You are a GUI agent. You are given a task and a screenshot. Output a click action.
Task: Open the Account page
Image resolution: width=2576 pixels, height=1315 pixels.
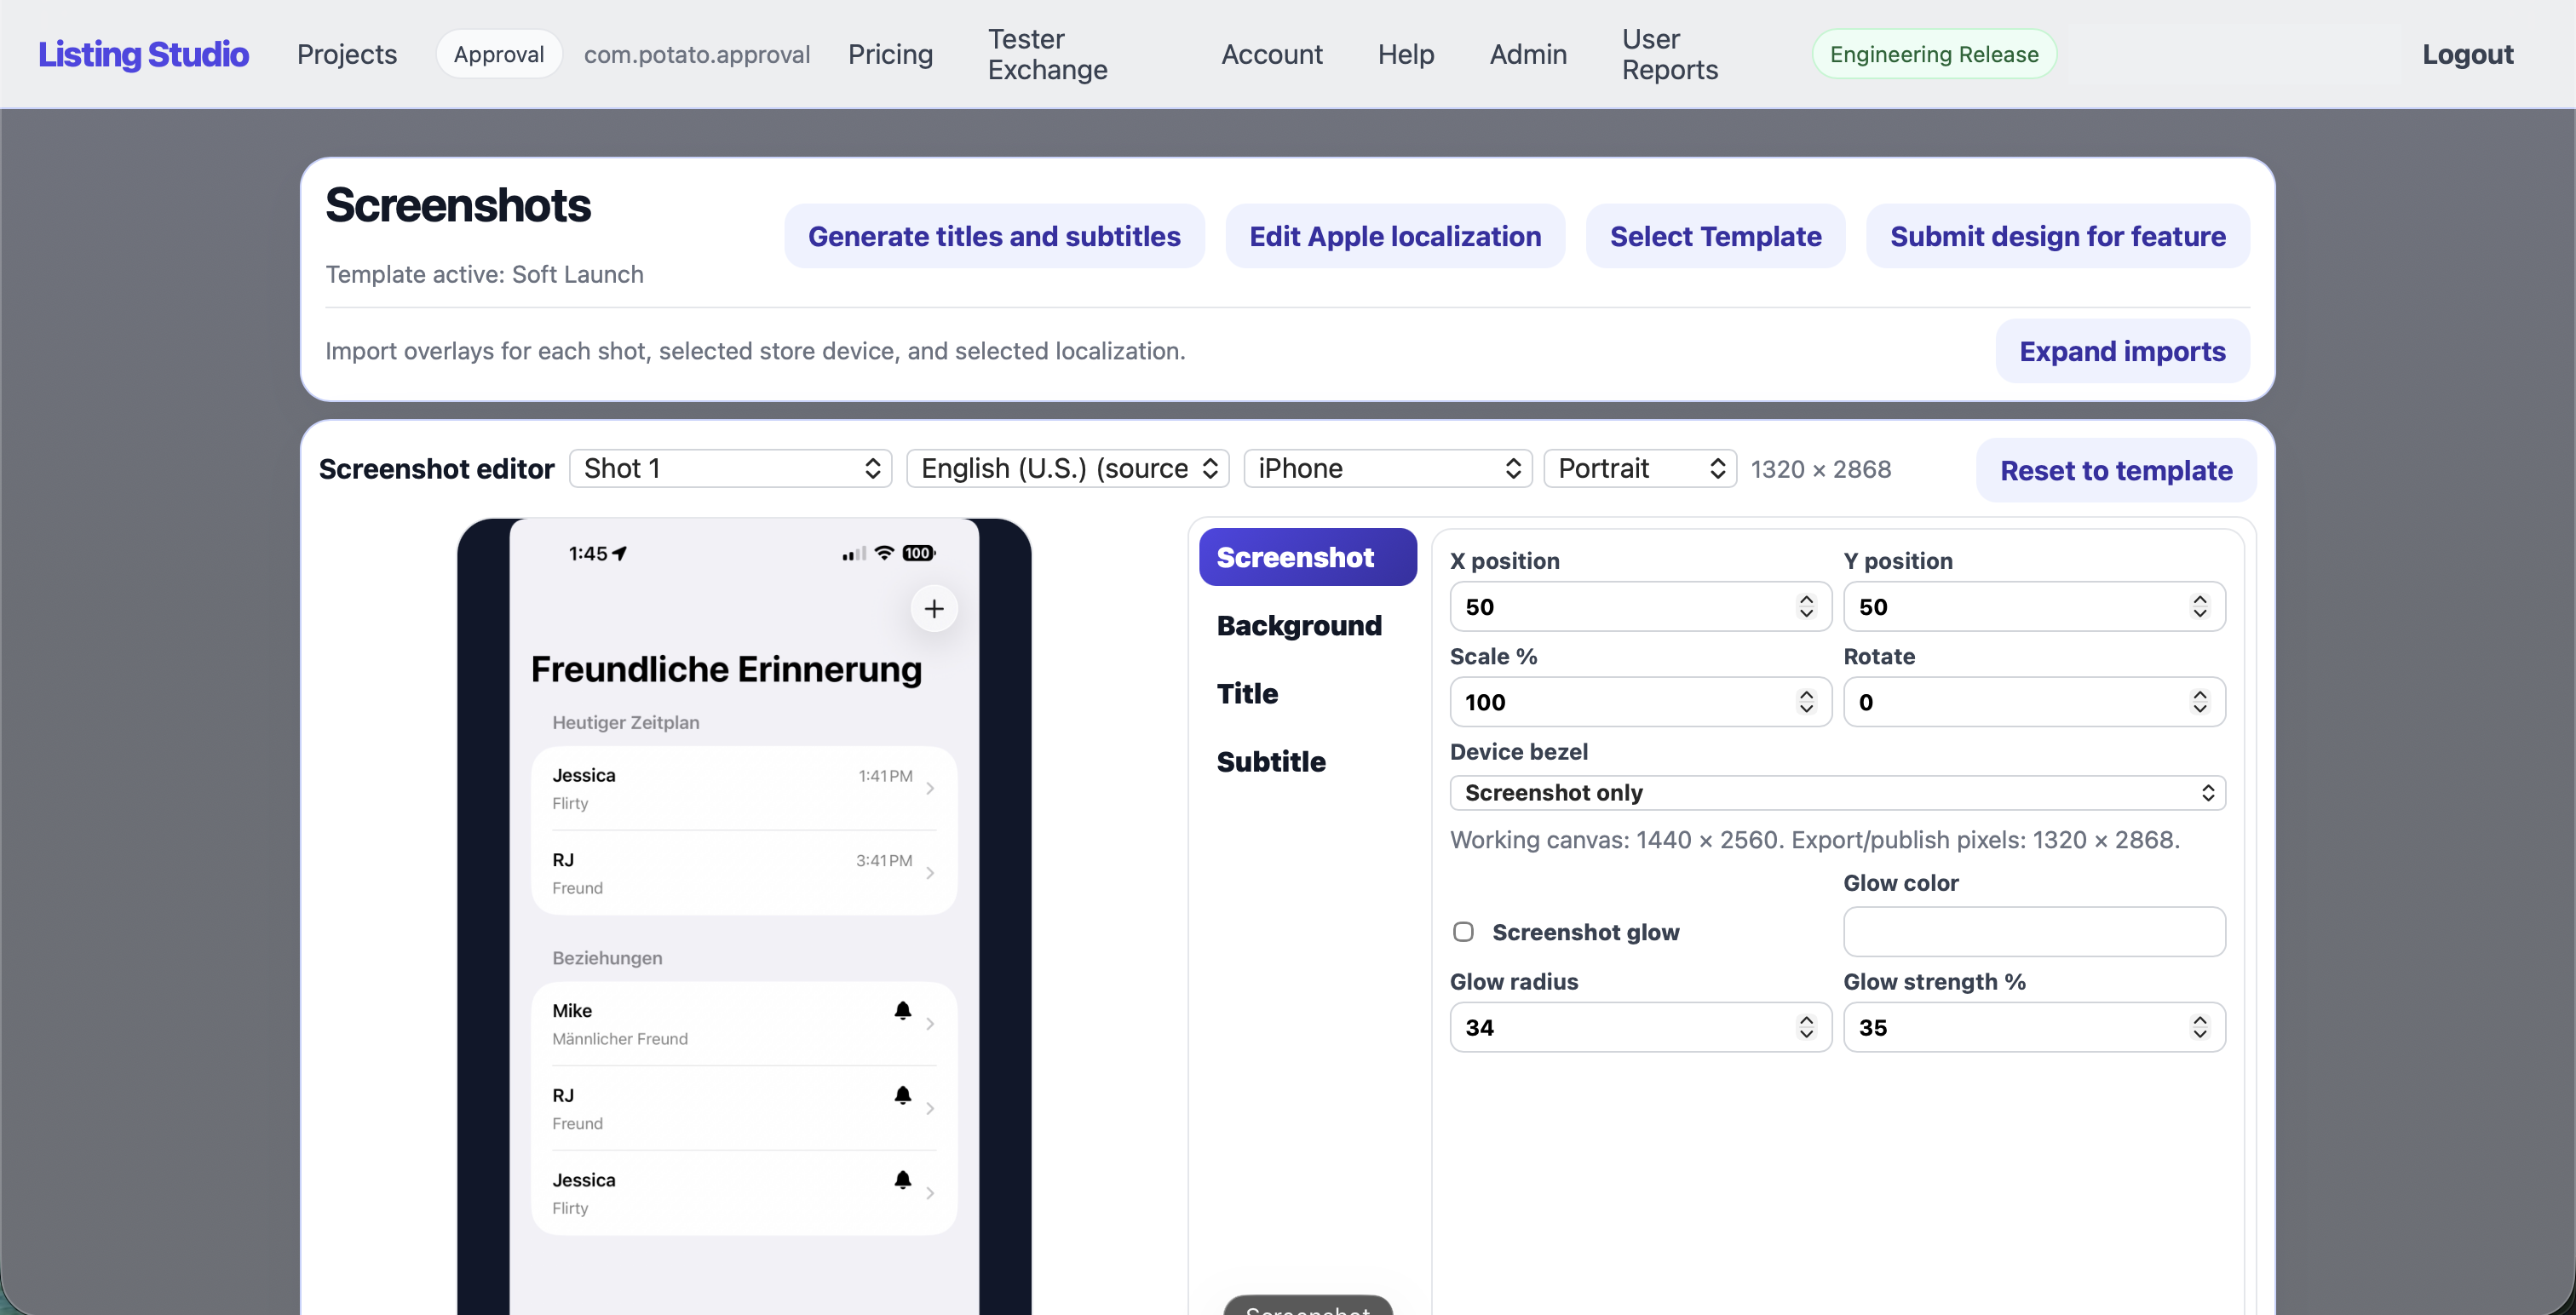point(1271,54)
